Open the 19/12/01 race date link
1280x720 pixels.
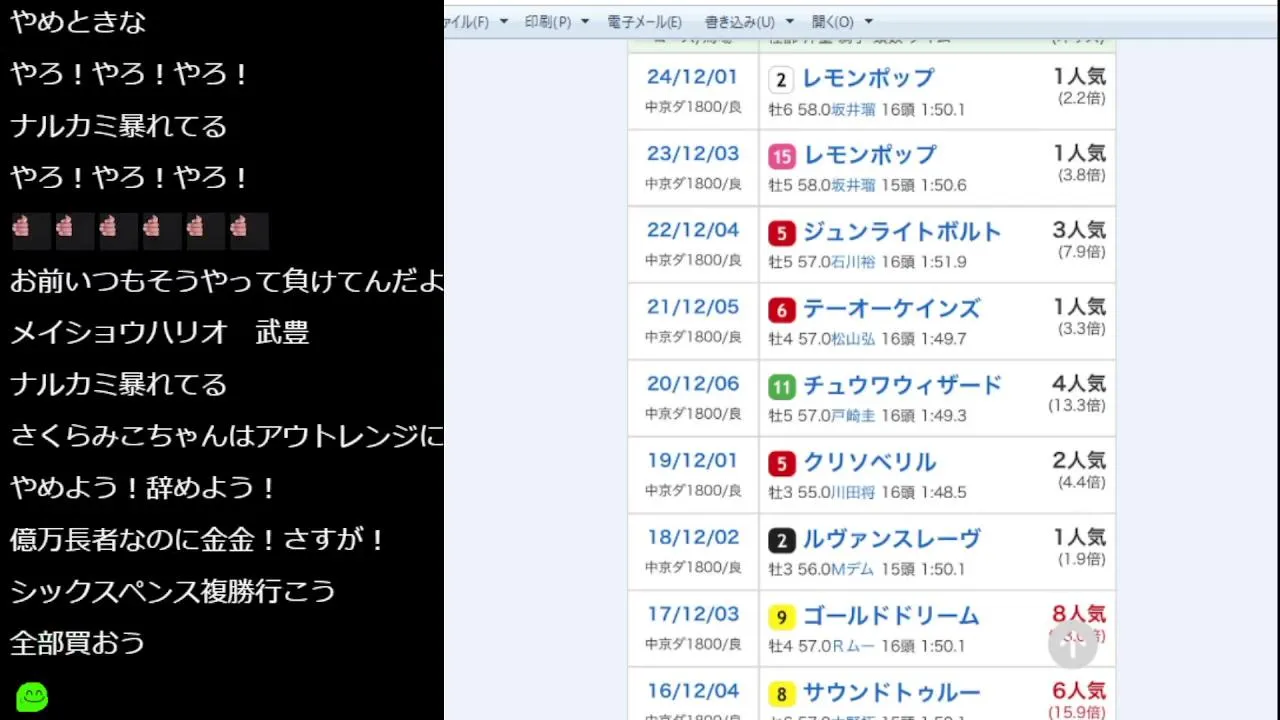(x=692, y=461)
